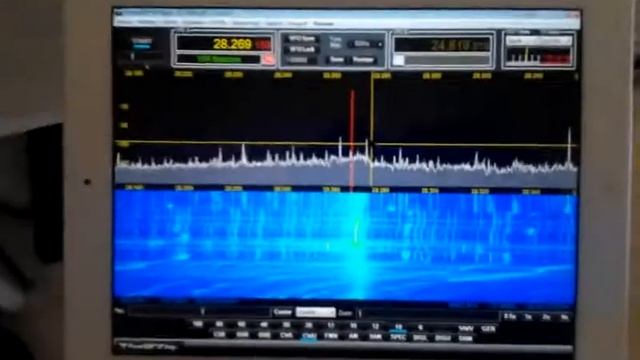Switch mode to CWL

click(x=287, y=336)
